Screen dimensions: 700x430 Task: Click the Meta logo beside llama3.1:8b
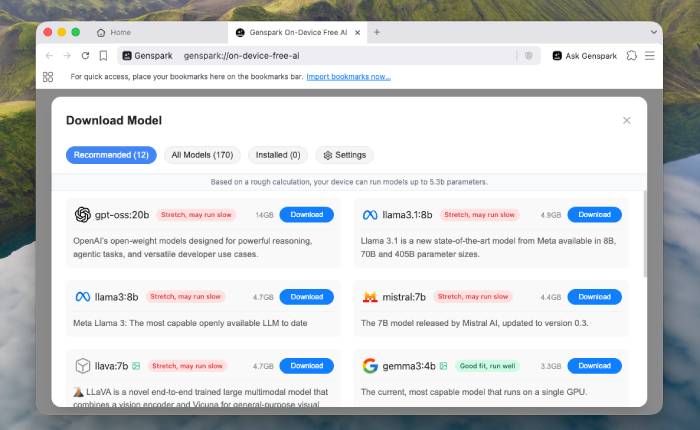370,215
